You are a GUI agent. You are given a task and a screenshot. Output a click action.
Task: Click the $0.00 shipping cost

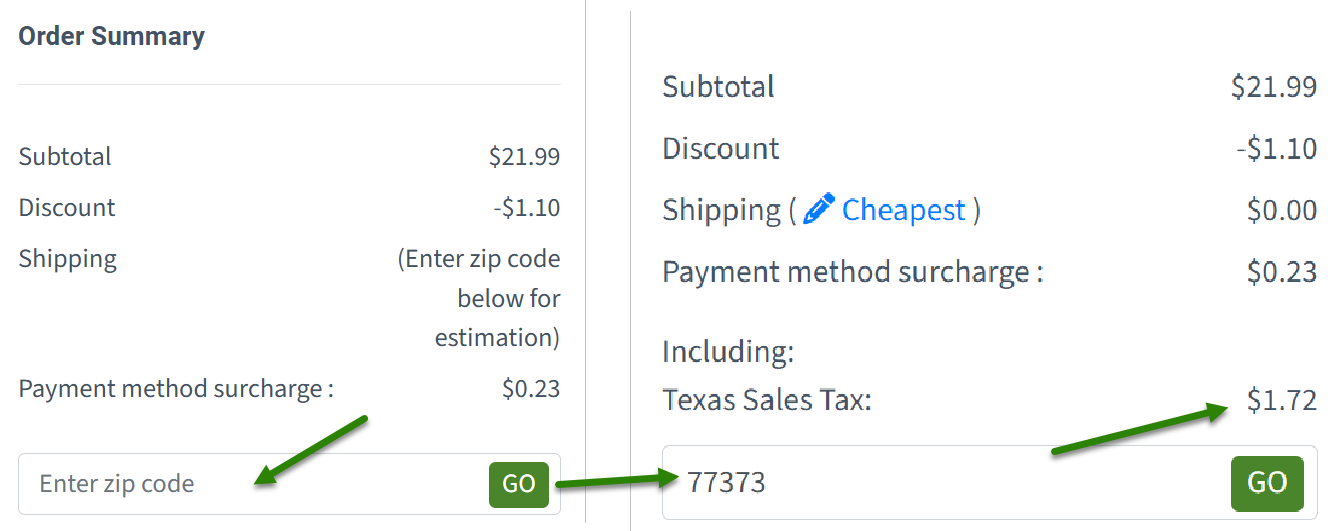(1282, 210)
